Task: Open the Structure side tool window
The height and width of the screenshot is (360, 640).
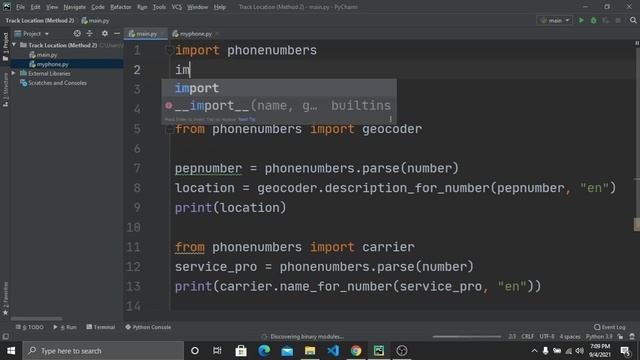Action: click(x=5, y=90)
